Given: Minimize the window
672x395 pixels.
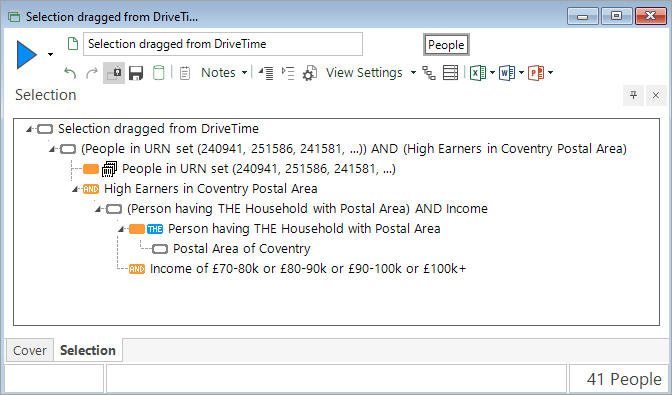Looking at the screenshot, I should (582, 16).
